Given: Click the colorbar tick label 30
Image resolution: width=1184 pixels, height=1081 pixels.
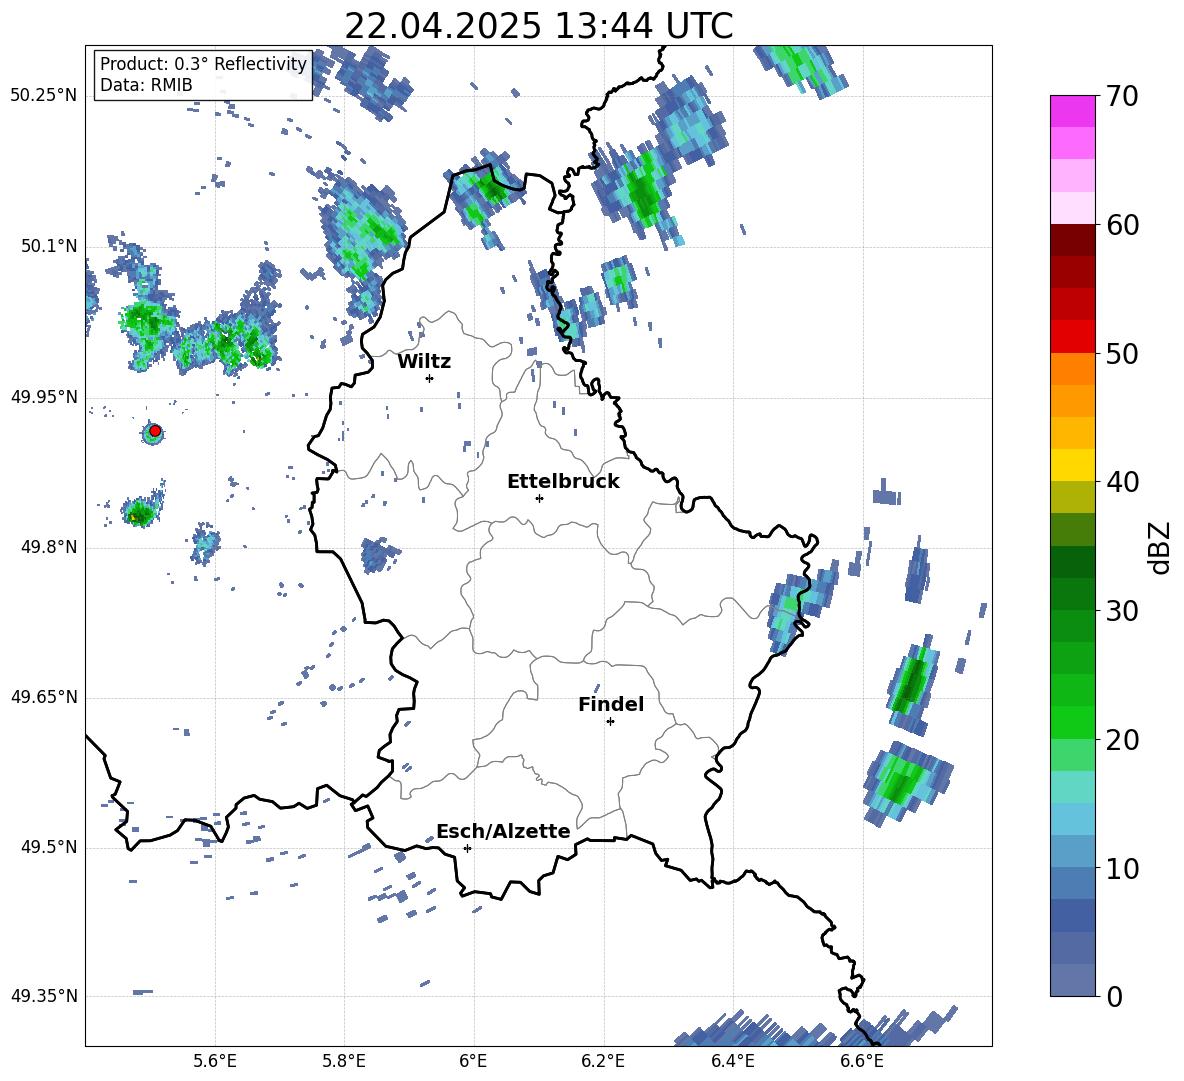Looking at the screenshot, I should click(1122, 610).
